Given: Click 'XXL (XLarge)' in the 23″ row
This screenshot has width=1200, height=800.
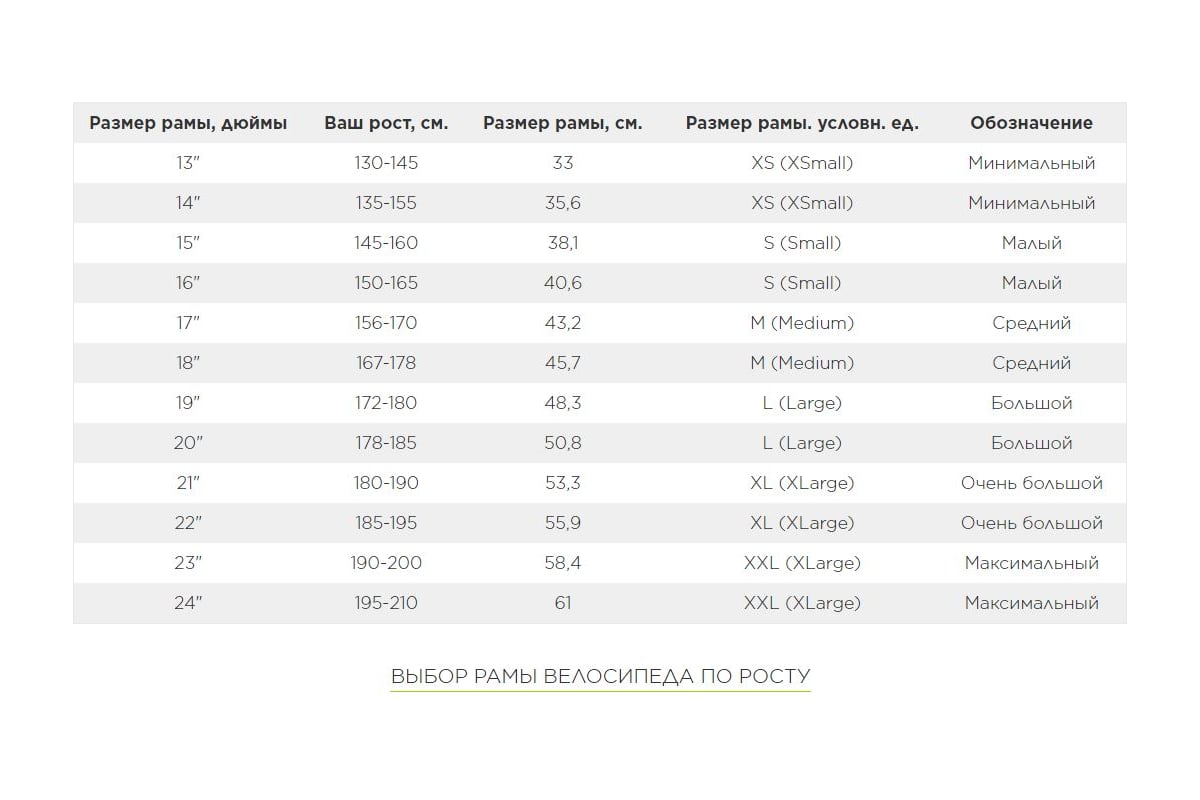Looking at the screenshot, I should click(x=802, y=563).
